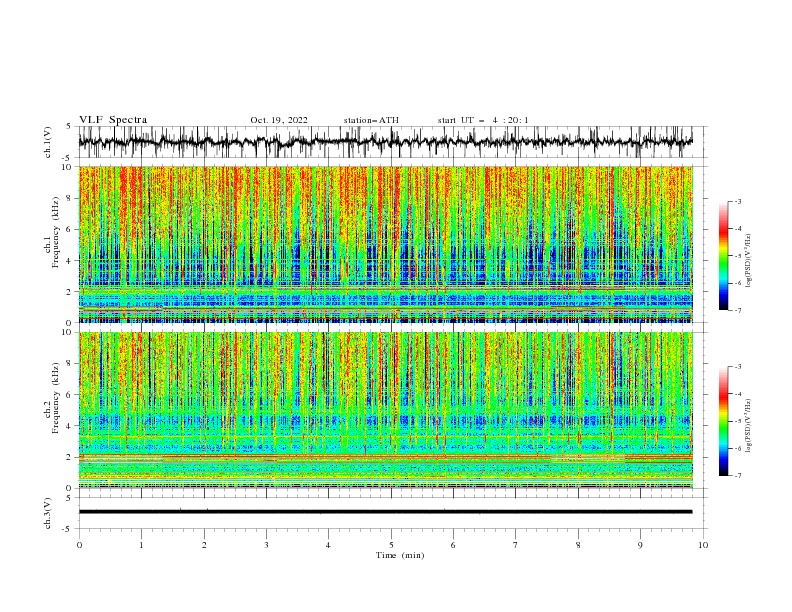Click the "-7" tick on the ch.1 colorbar
Screen dimensions: 792x612
[738, 310]
